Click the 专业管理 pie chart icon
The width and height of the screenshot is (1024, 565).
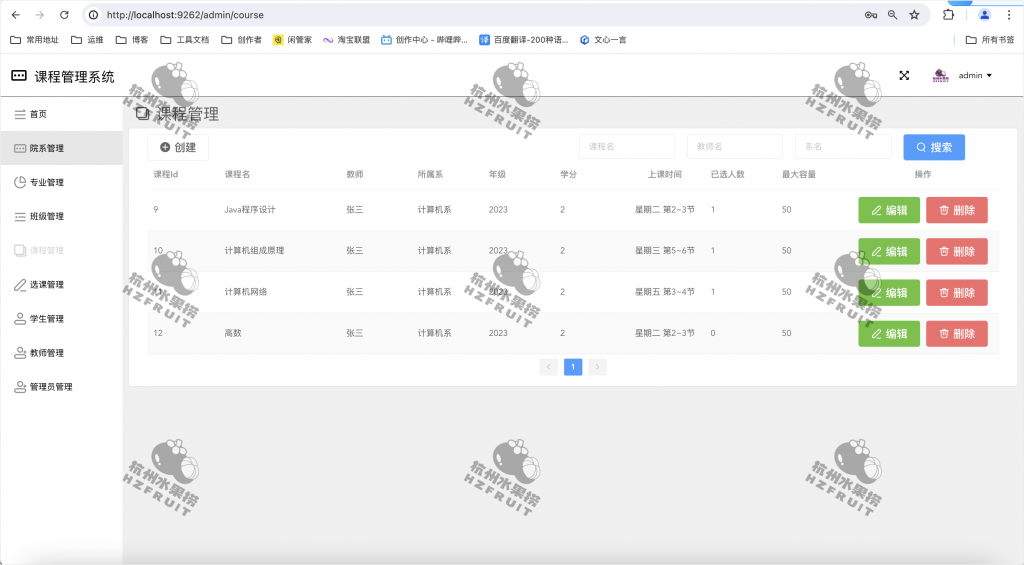20,182
